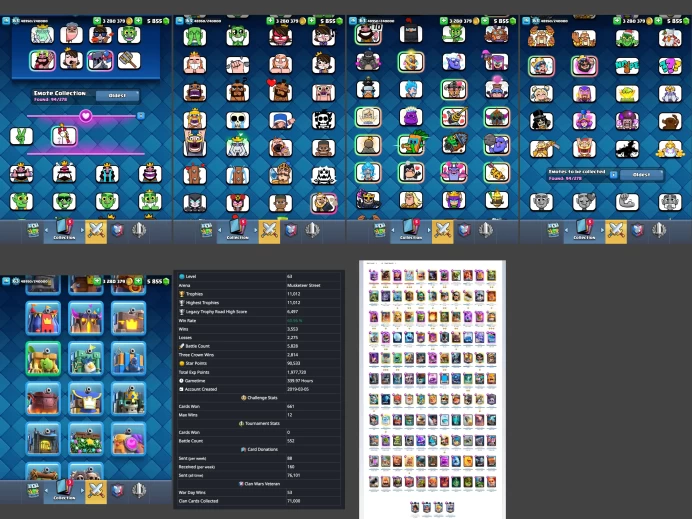Select the crying skull emote in second panel

pyautogui.click(x=238, y=120)
